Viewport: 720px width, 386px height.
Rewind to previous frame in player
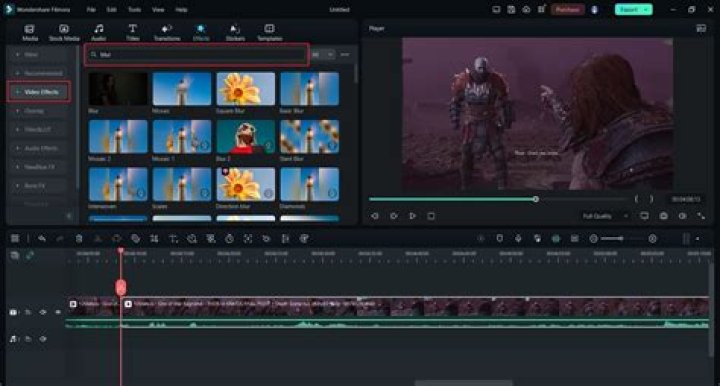(x=375, y=216)
